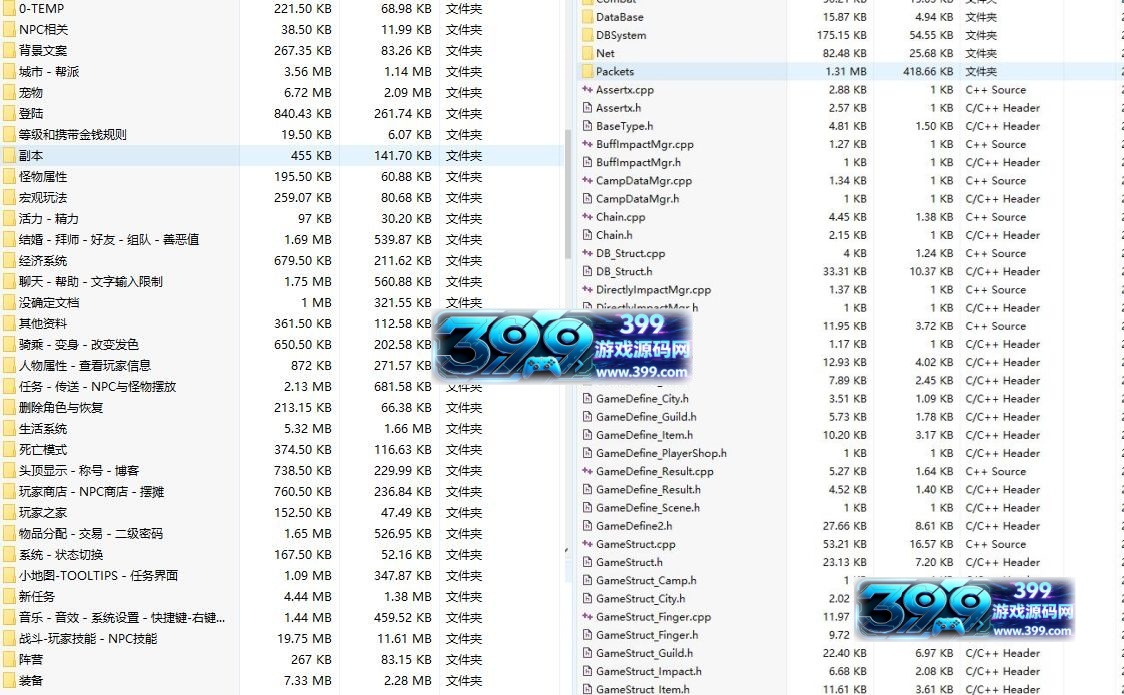Select the 活力 - 精力 folder
The height and width of the screenshot is (695, 1124).
coord(49,219)
